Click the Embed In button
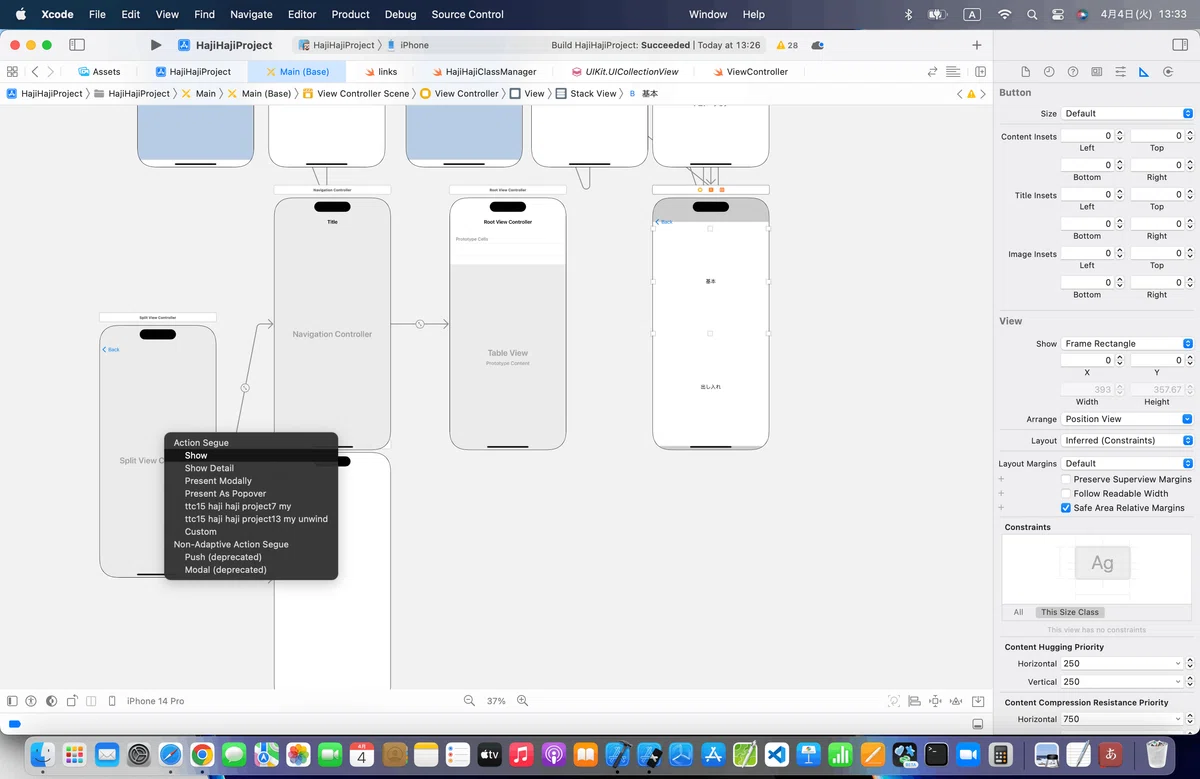This screenshot has height=779, width=1200. pos(978,701)
